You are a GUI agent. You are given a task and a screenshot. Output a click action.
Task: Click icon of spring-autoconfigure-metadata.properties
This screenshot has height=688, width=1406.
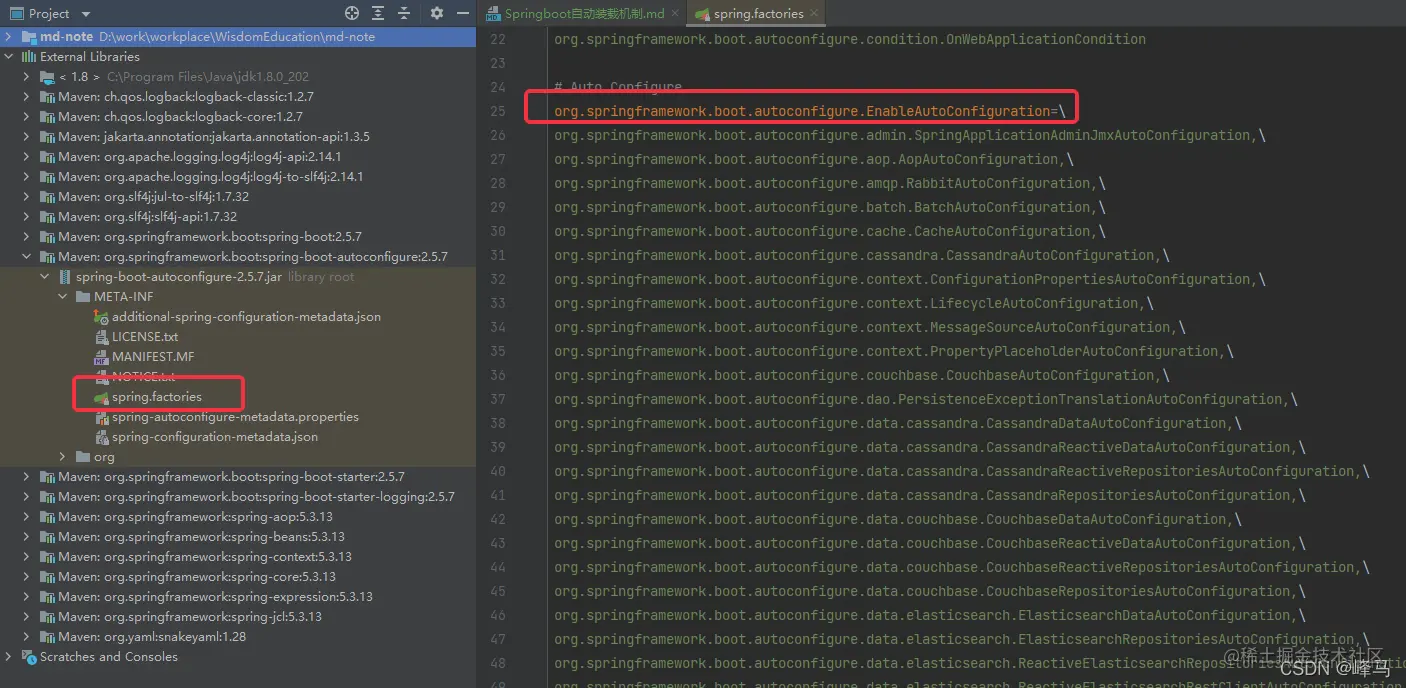[101, 417]
